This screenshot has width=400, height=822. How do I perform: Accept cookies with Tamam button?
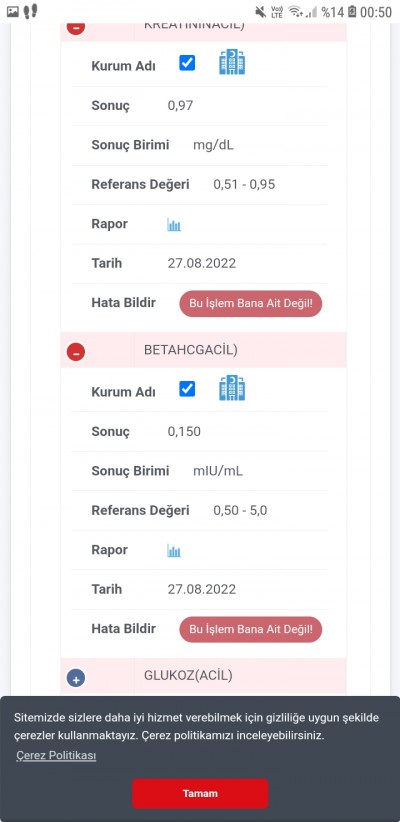(x=200, y=793)
